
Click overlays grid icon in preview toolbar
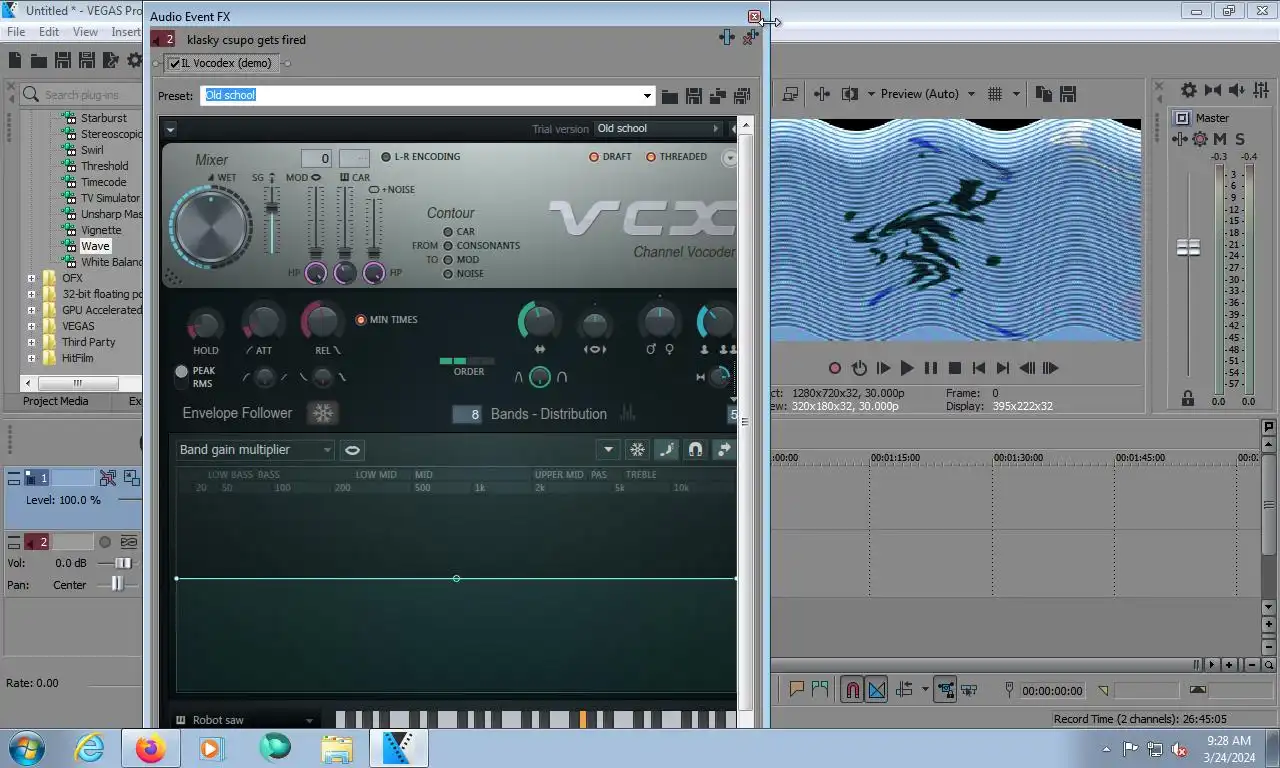pos(995,94)
